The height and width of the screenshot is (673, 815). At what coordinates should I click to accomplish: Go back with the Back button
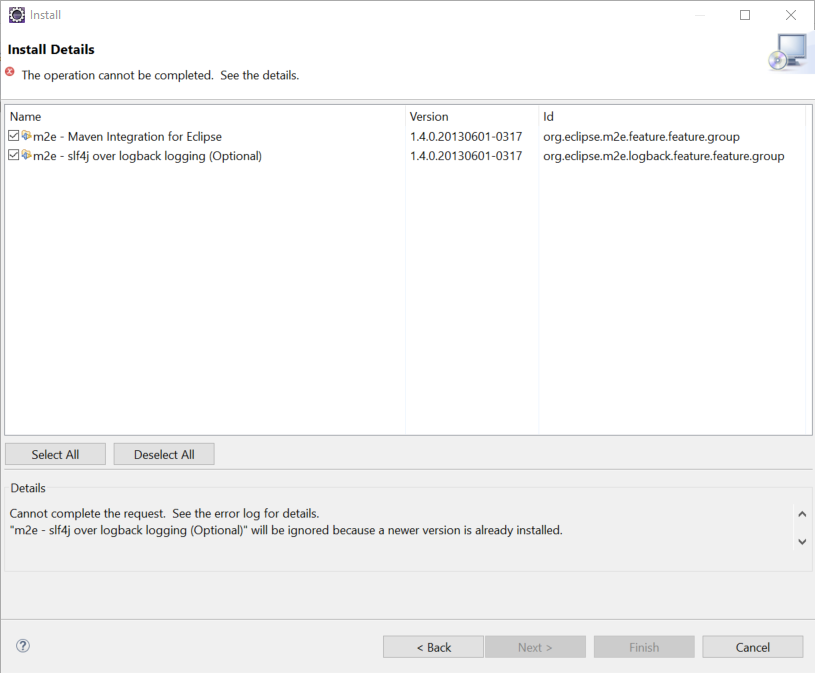tap(433, 647)
